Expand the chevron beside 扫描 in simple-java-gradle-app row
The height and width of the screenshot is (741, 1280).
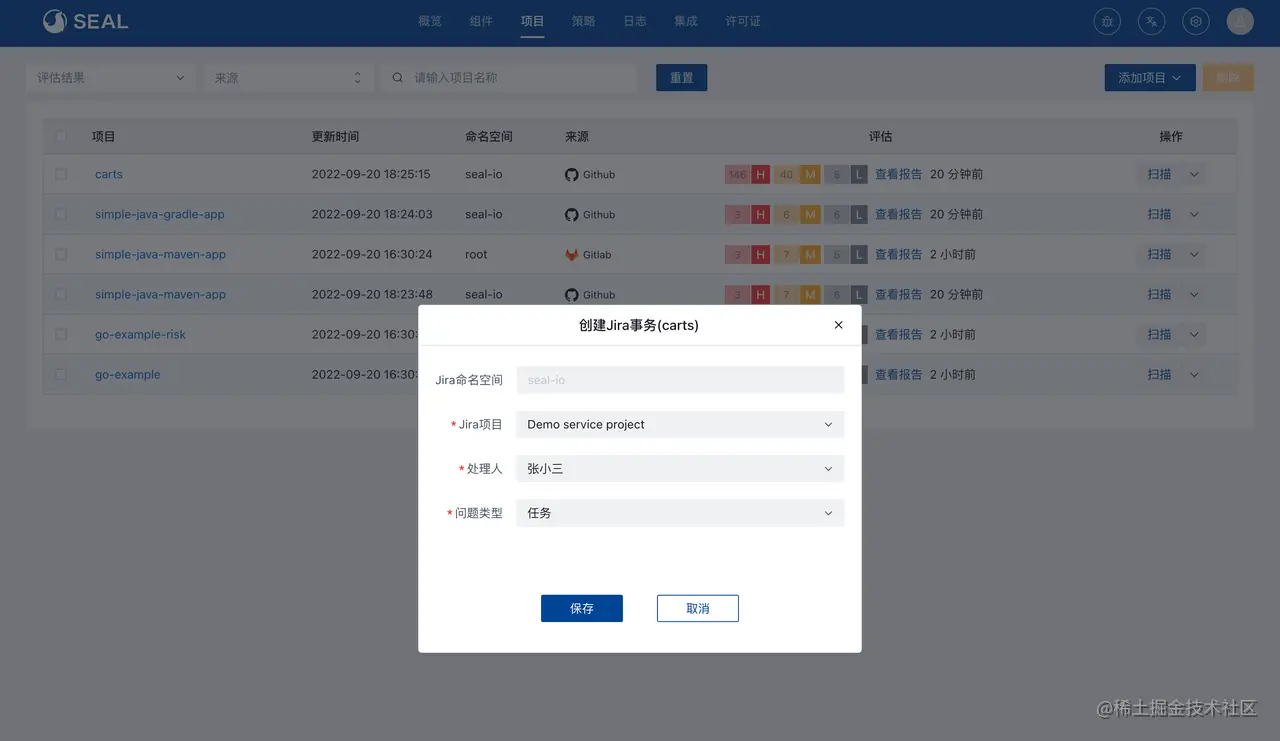click(x=1194, y=214)
